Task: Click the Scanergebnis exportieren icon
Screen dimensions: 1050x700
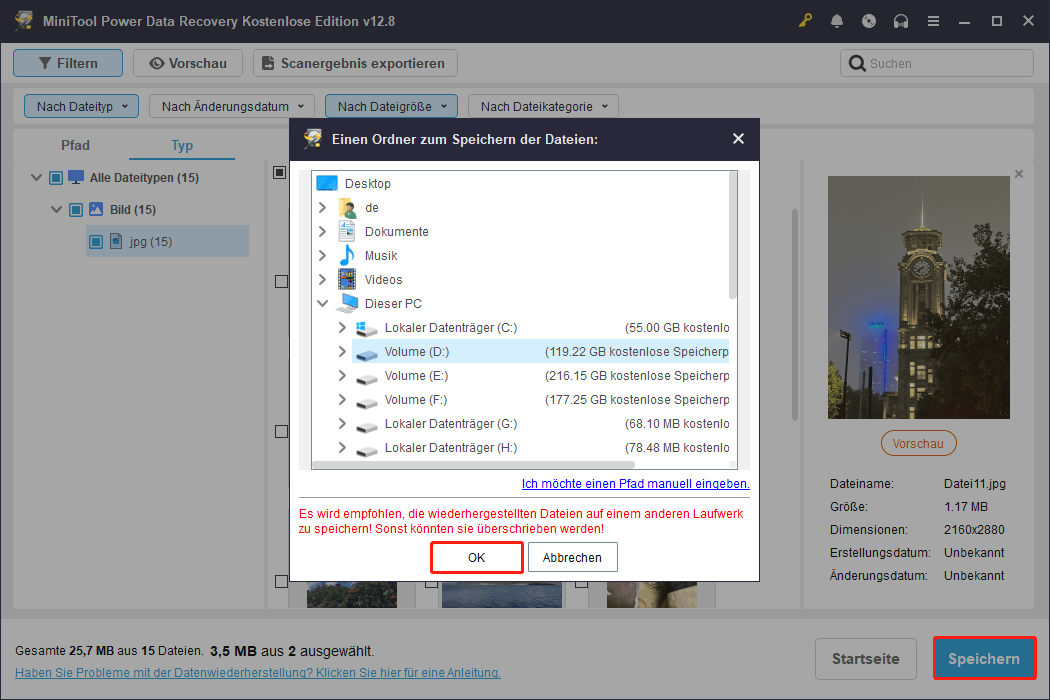Action: (x=265, y=62)
